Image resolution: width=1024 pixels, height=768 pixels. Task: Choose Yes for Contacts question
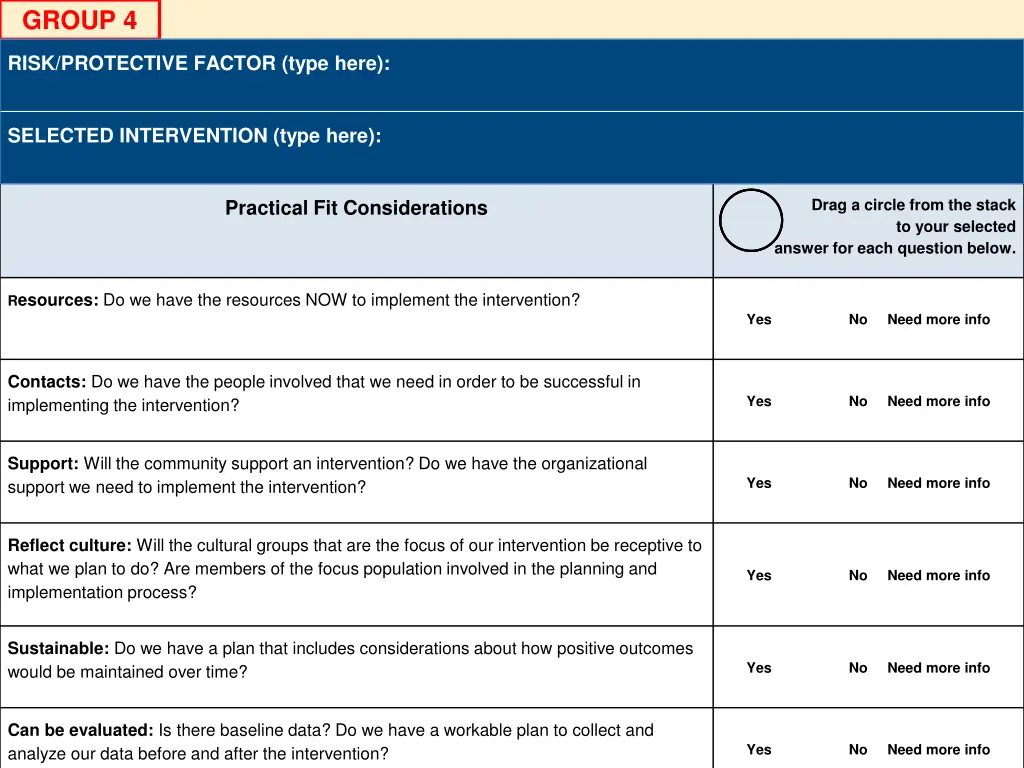759,401
